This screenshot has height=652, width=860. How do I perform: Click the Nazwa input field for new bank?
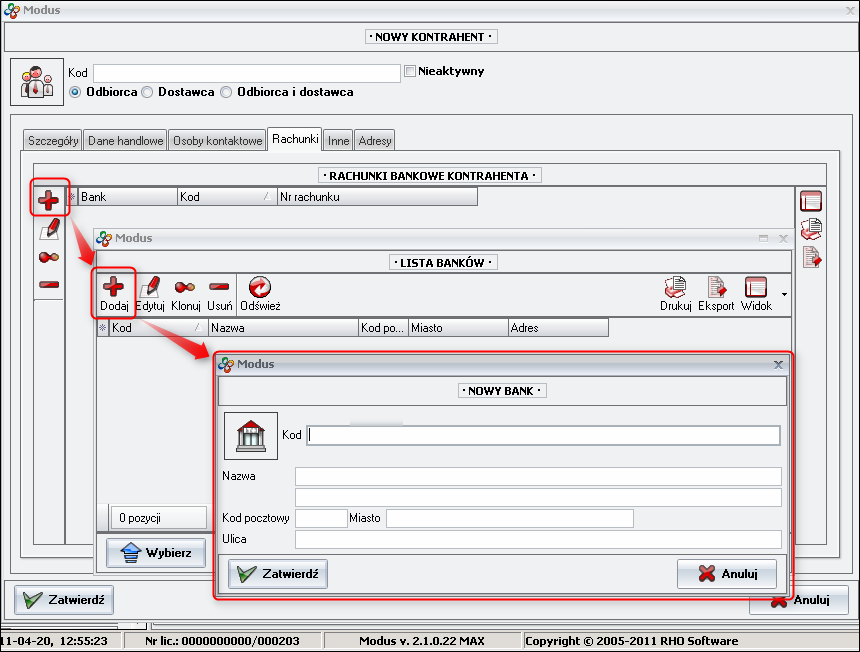tap(537, 476)
